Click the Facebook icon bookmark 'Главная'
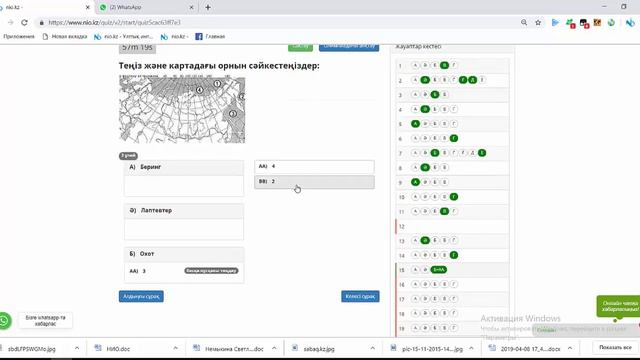Screen dimensions: 640x360 [199, 37]
